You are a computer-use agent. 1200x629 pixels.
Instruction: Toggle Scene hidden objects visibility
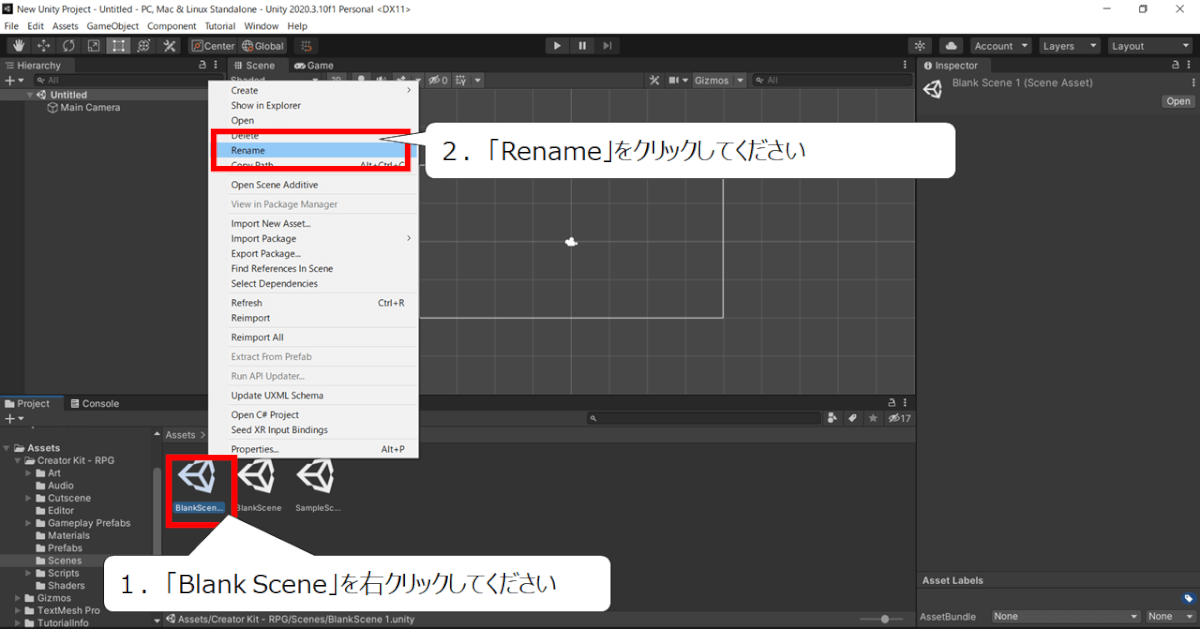tap(437, 80)
